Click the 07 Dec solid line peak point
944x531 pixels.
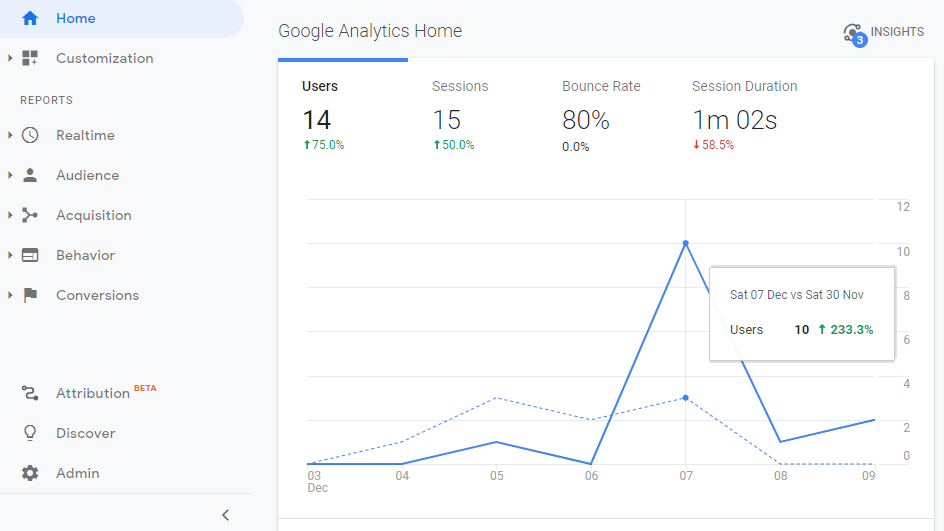685,243
